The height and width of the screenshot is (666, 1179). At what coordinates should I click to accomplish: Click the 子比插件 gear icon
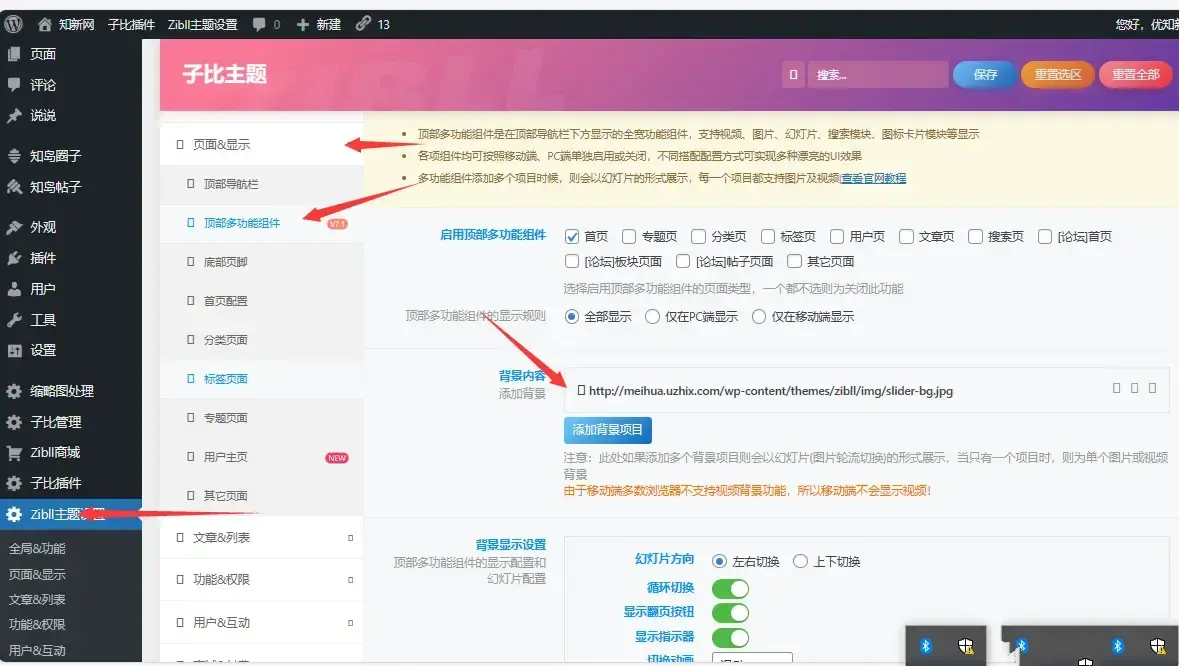(x=14, y=483)
